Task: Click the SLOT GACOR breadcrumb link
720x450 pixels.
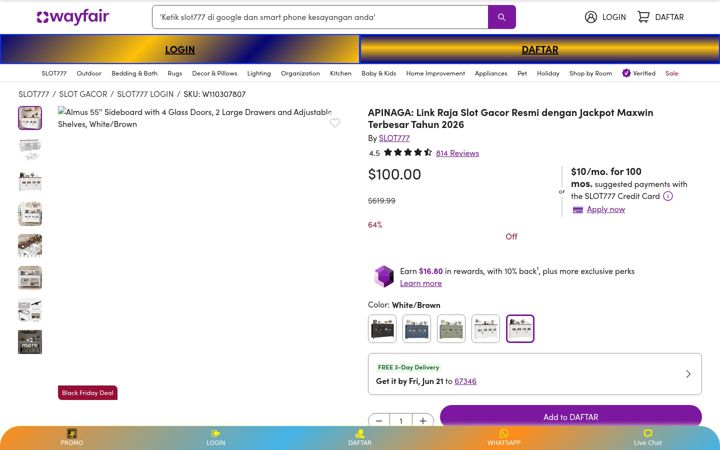Action: click(83, 94)
